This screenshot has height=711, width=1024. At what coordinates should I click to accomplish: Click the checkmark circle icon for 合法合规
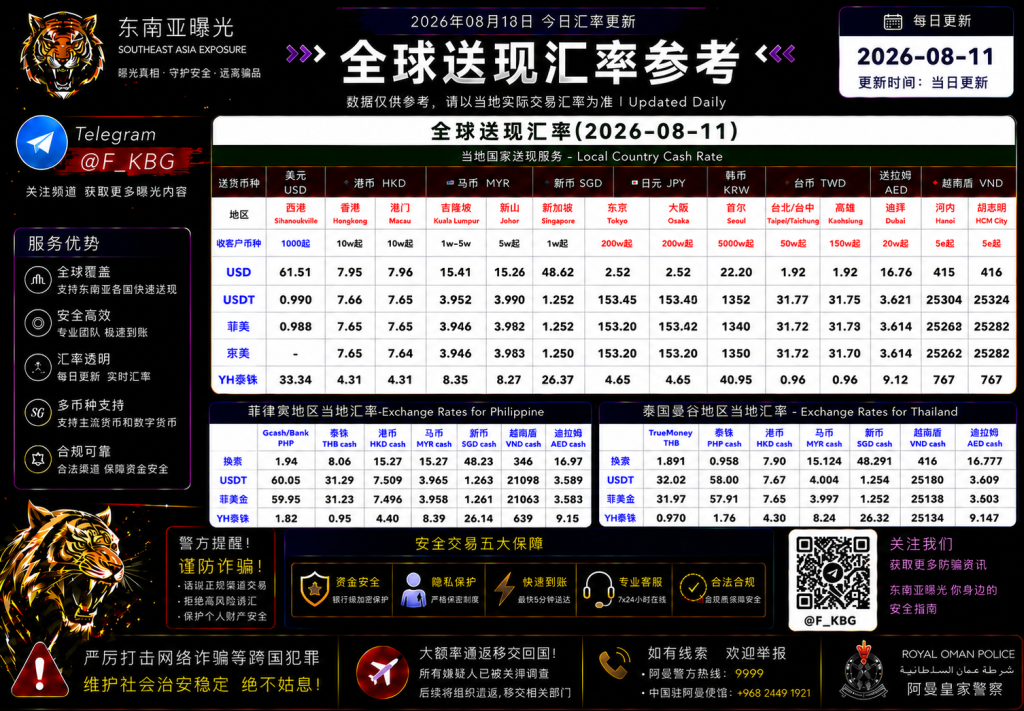[x=692, y=588]
